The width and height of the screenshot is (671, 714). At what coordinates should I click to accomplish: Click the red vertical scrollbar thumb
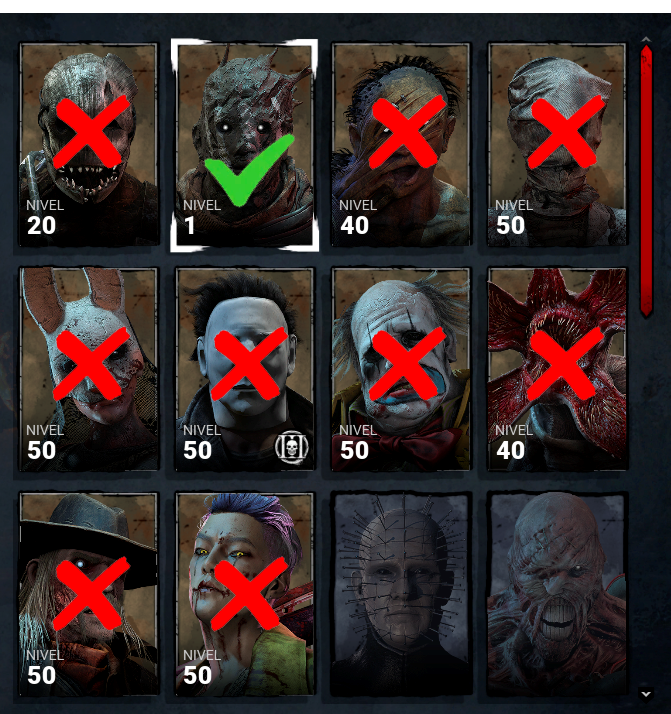[x=646, y=181]
